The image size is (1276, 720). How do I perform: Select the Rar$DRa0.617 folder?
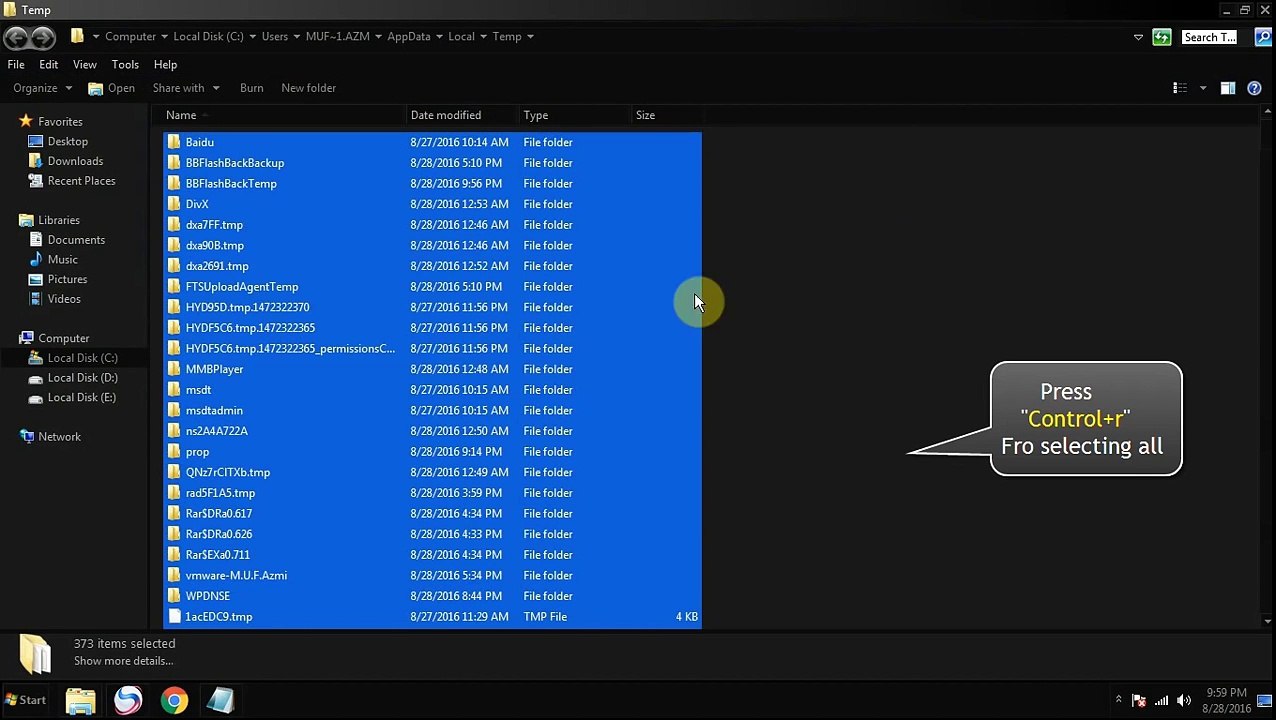pos(432,513)
